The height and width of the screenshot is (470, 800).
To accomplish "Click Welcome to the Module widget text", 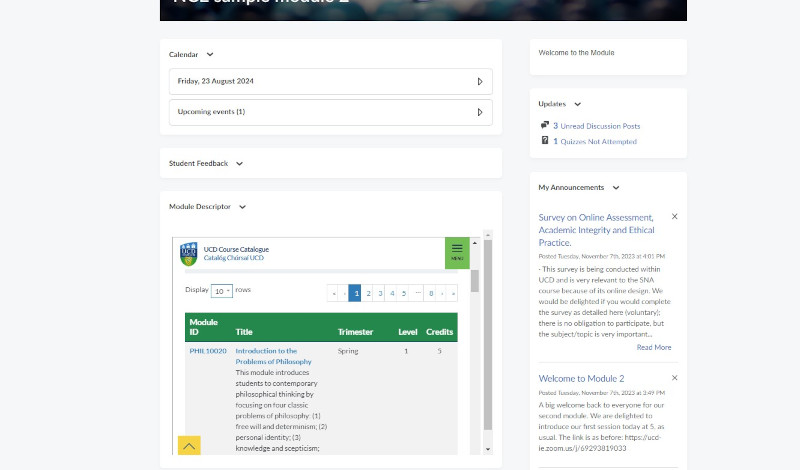I will pyautogui.click(x=577, y=53).
